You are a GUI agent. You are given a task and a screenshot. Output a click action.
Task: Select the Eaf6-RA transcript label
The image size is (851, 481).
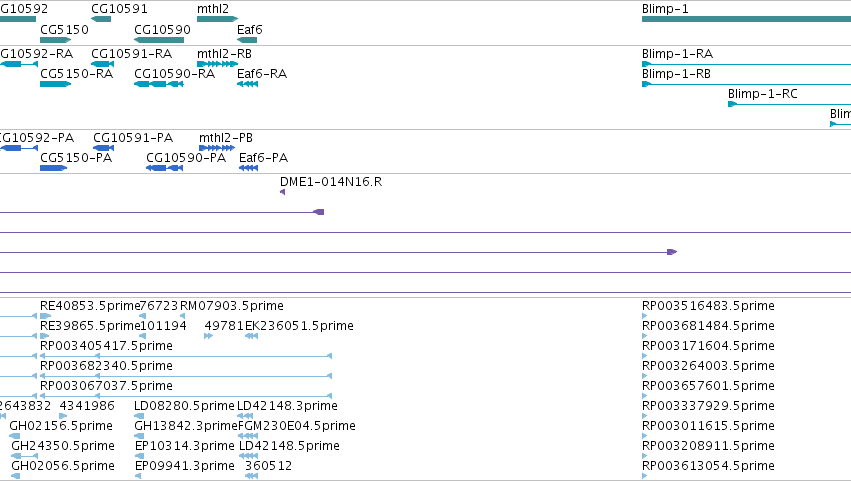point(262,74)
